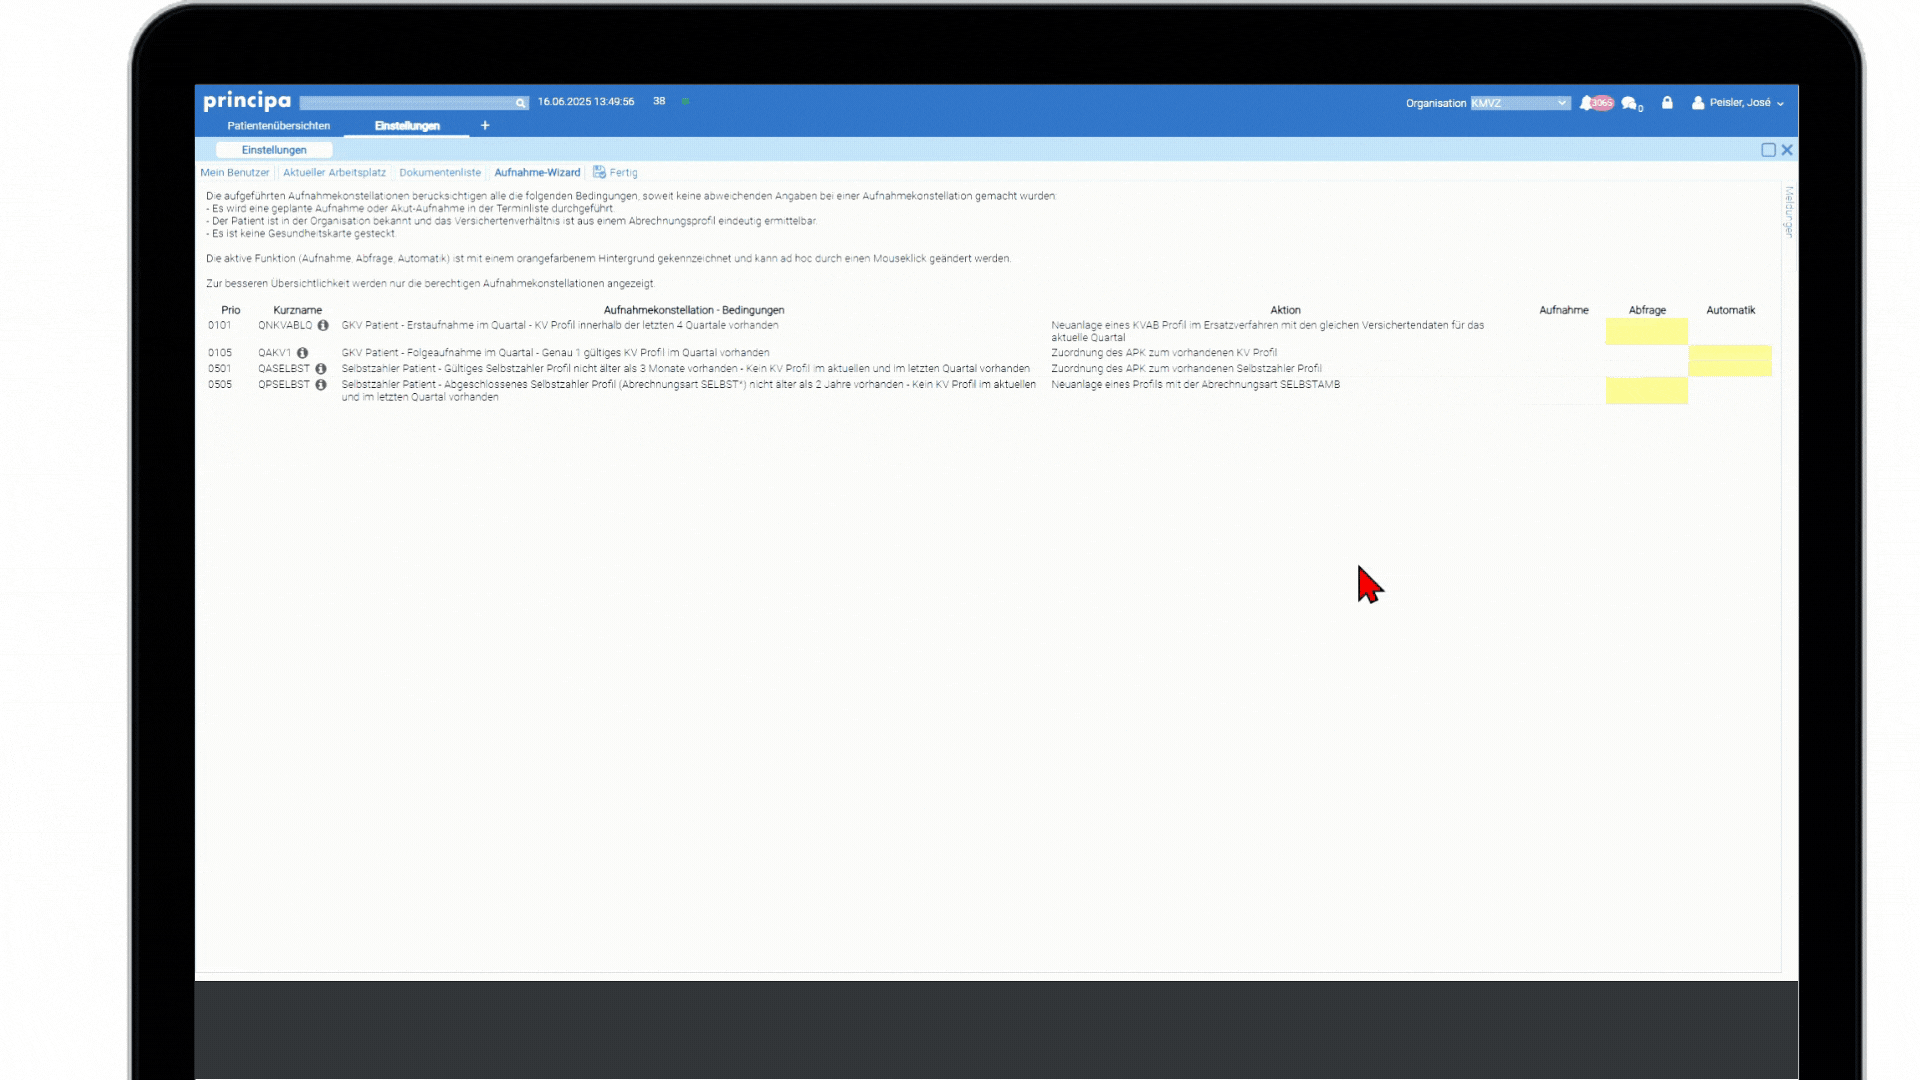Open the chat messages icon
This screenshot has height=1080, width=1920.
click(x=1631, y=104)
